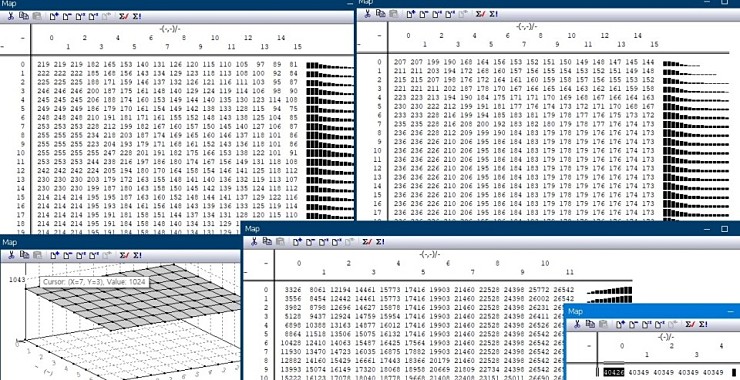Click sigma checkmark icon in 3D surface Map window
The height and width of the screenshot is (380, 740).
123,255
